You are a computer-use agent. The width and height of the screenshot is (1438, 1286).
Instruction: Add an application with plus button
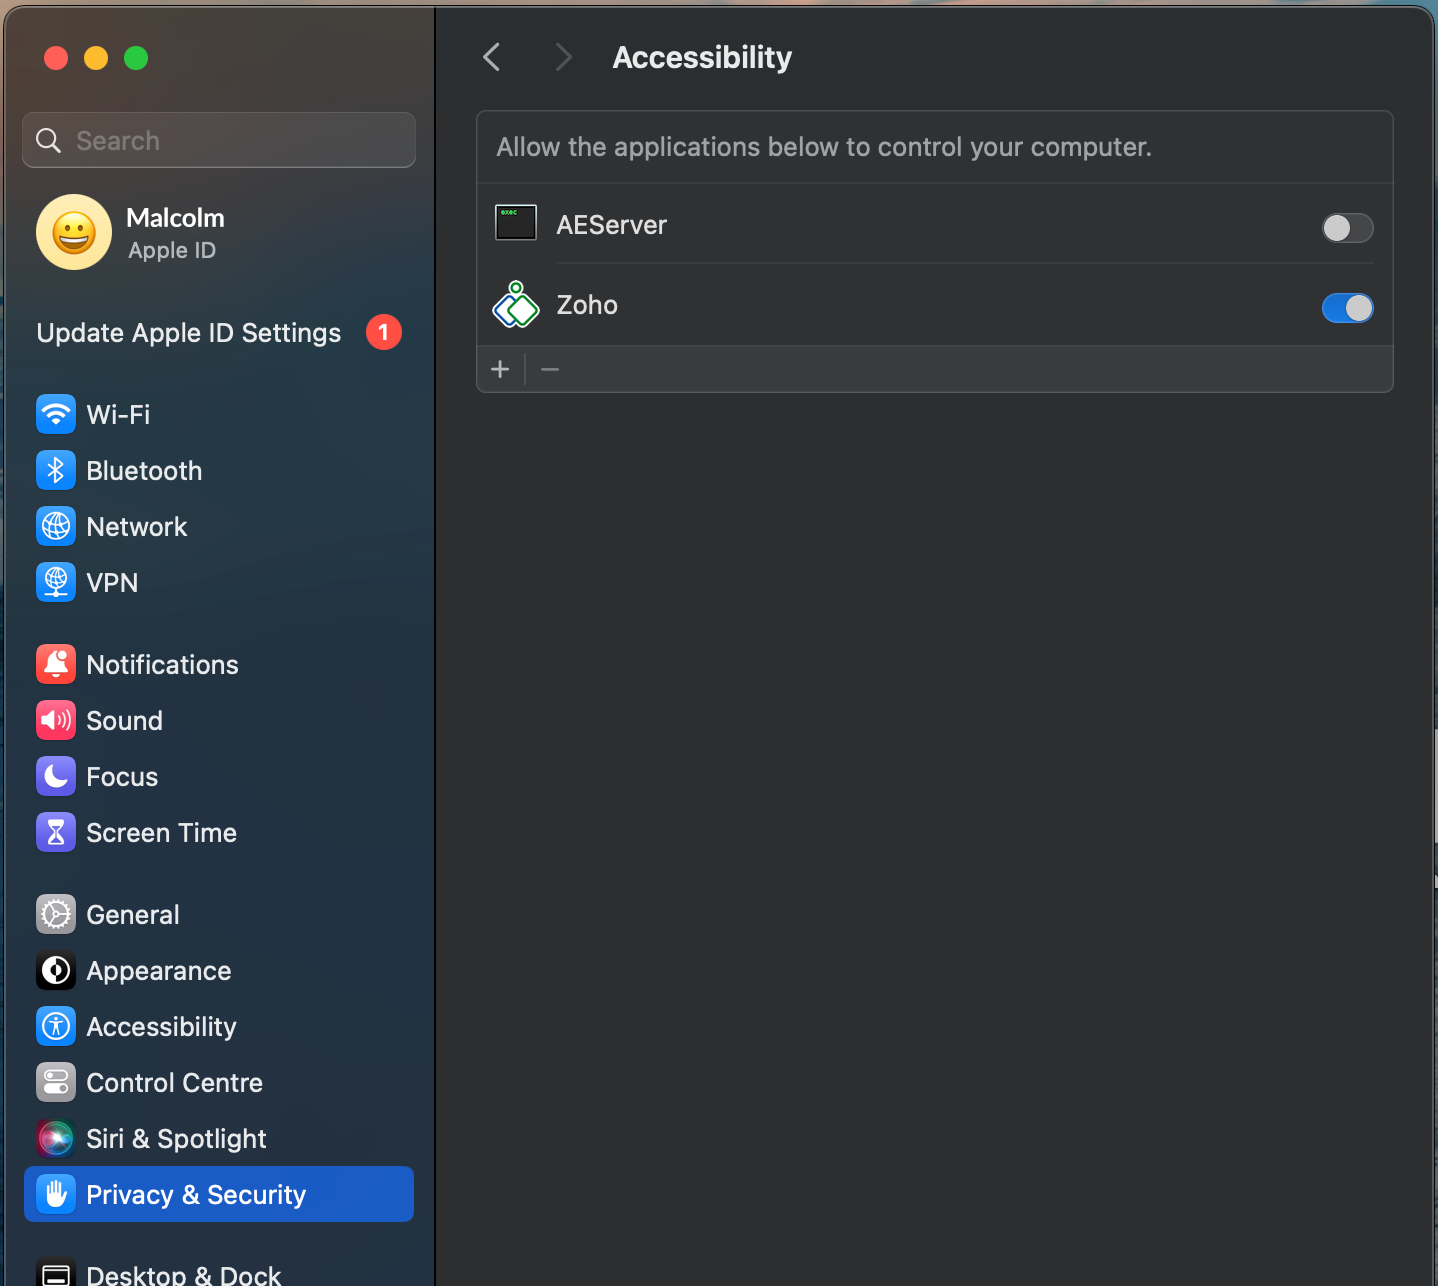coord(500,370)
